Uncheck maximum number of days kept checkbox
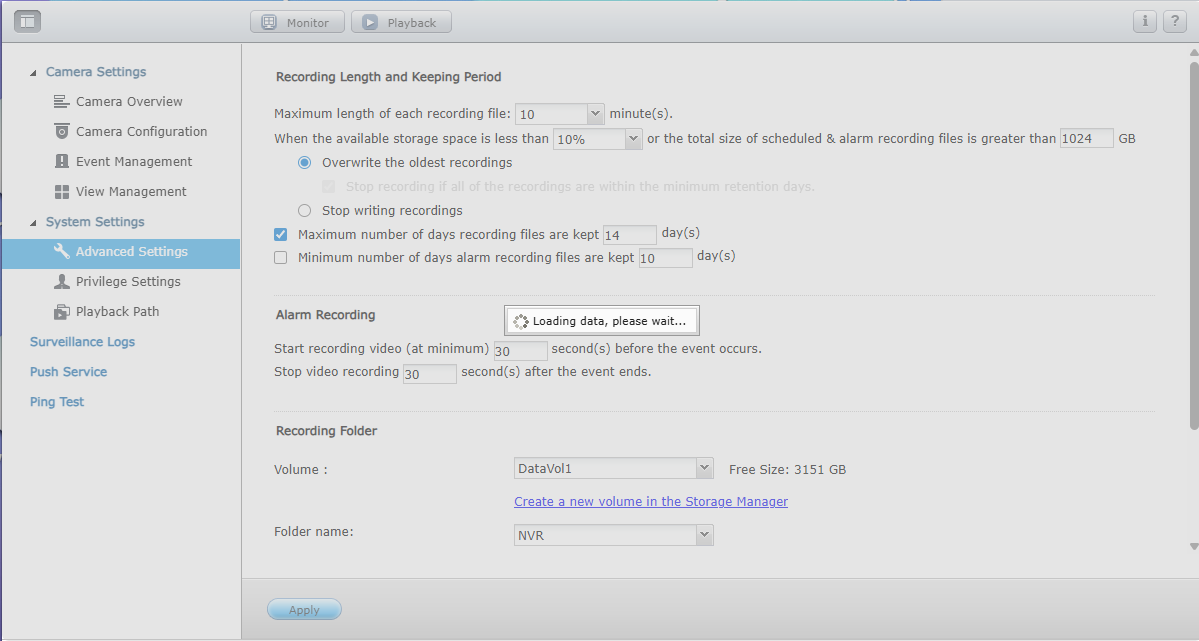 (x=281, y=234)
